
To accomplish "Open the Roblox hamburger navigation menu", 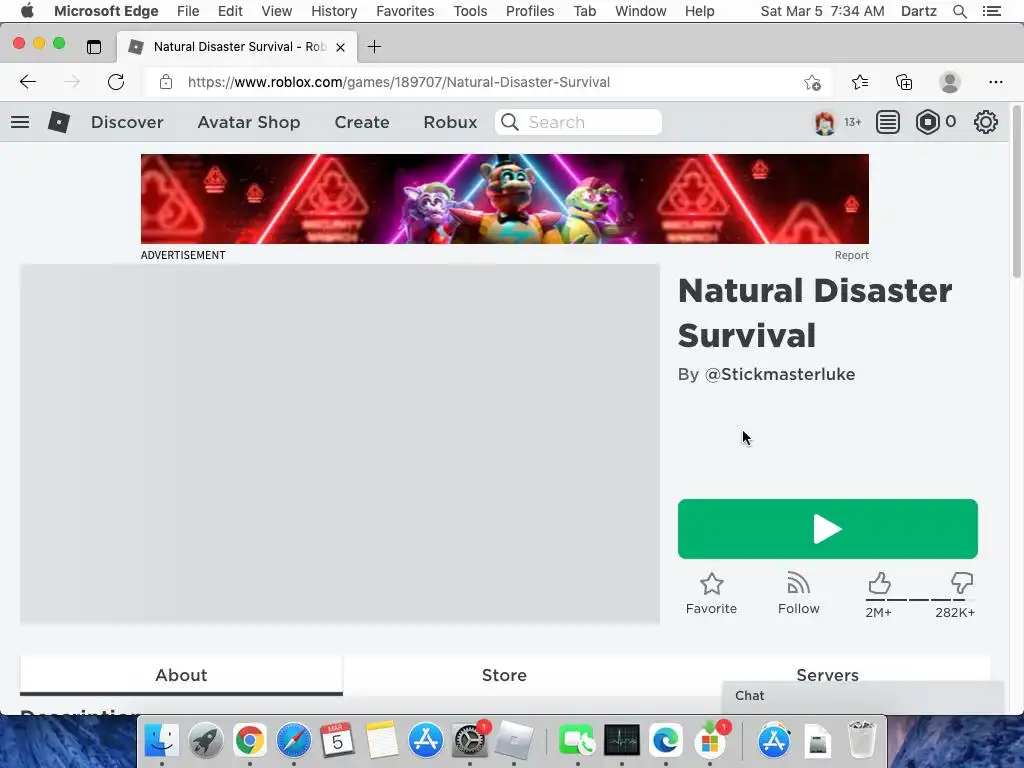I will pyautogui.click(x=20, y=122).
